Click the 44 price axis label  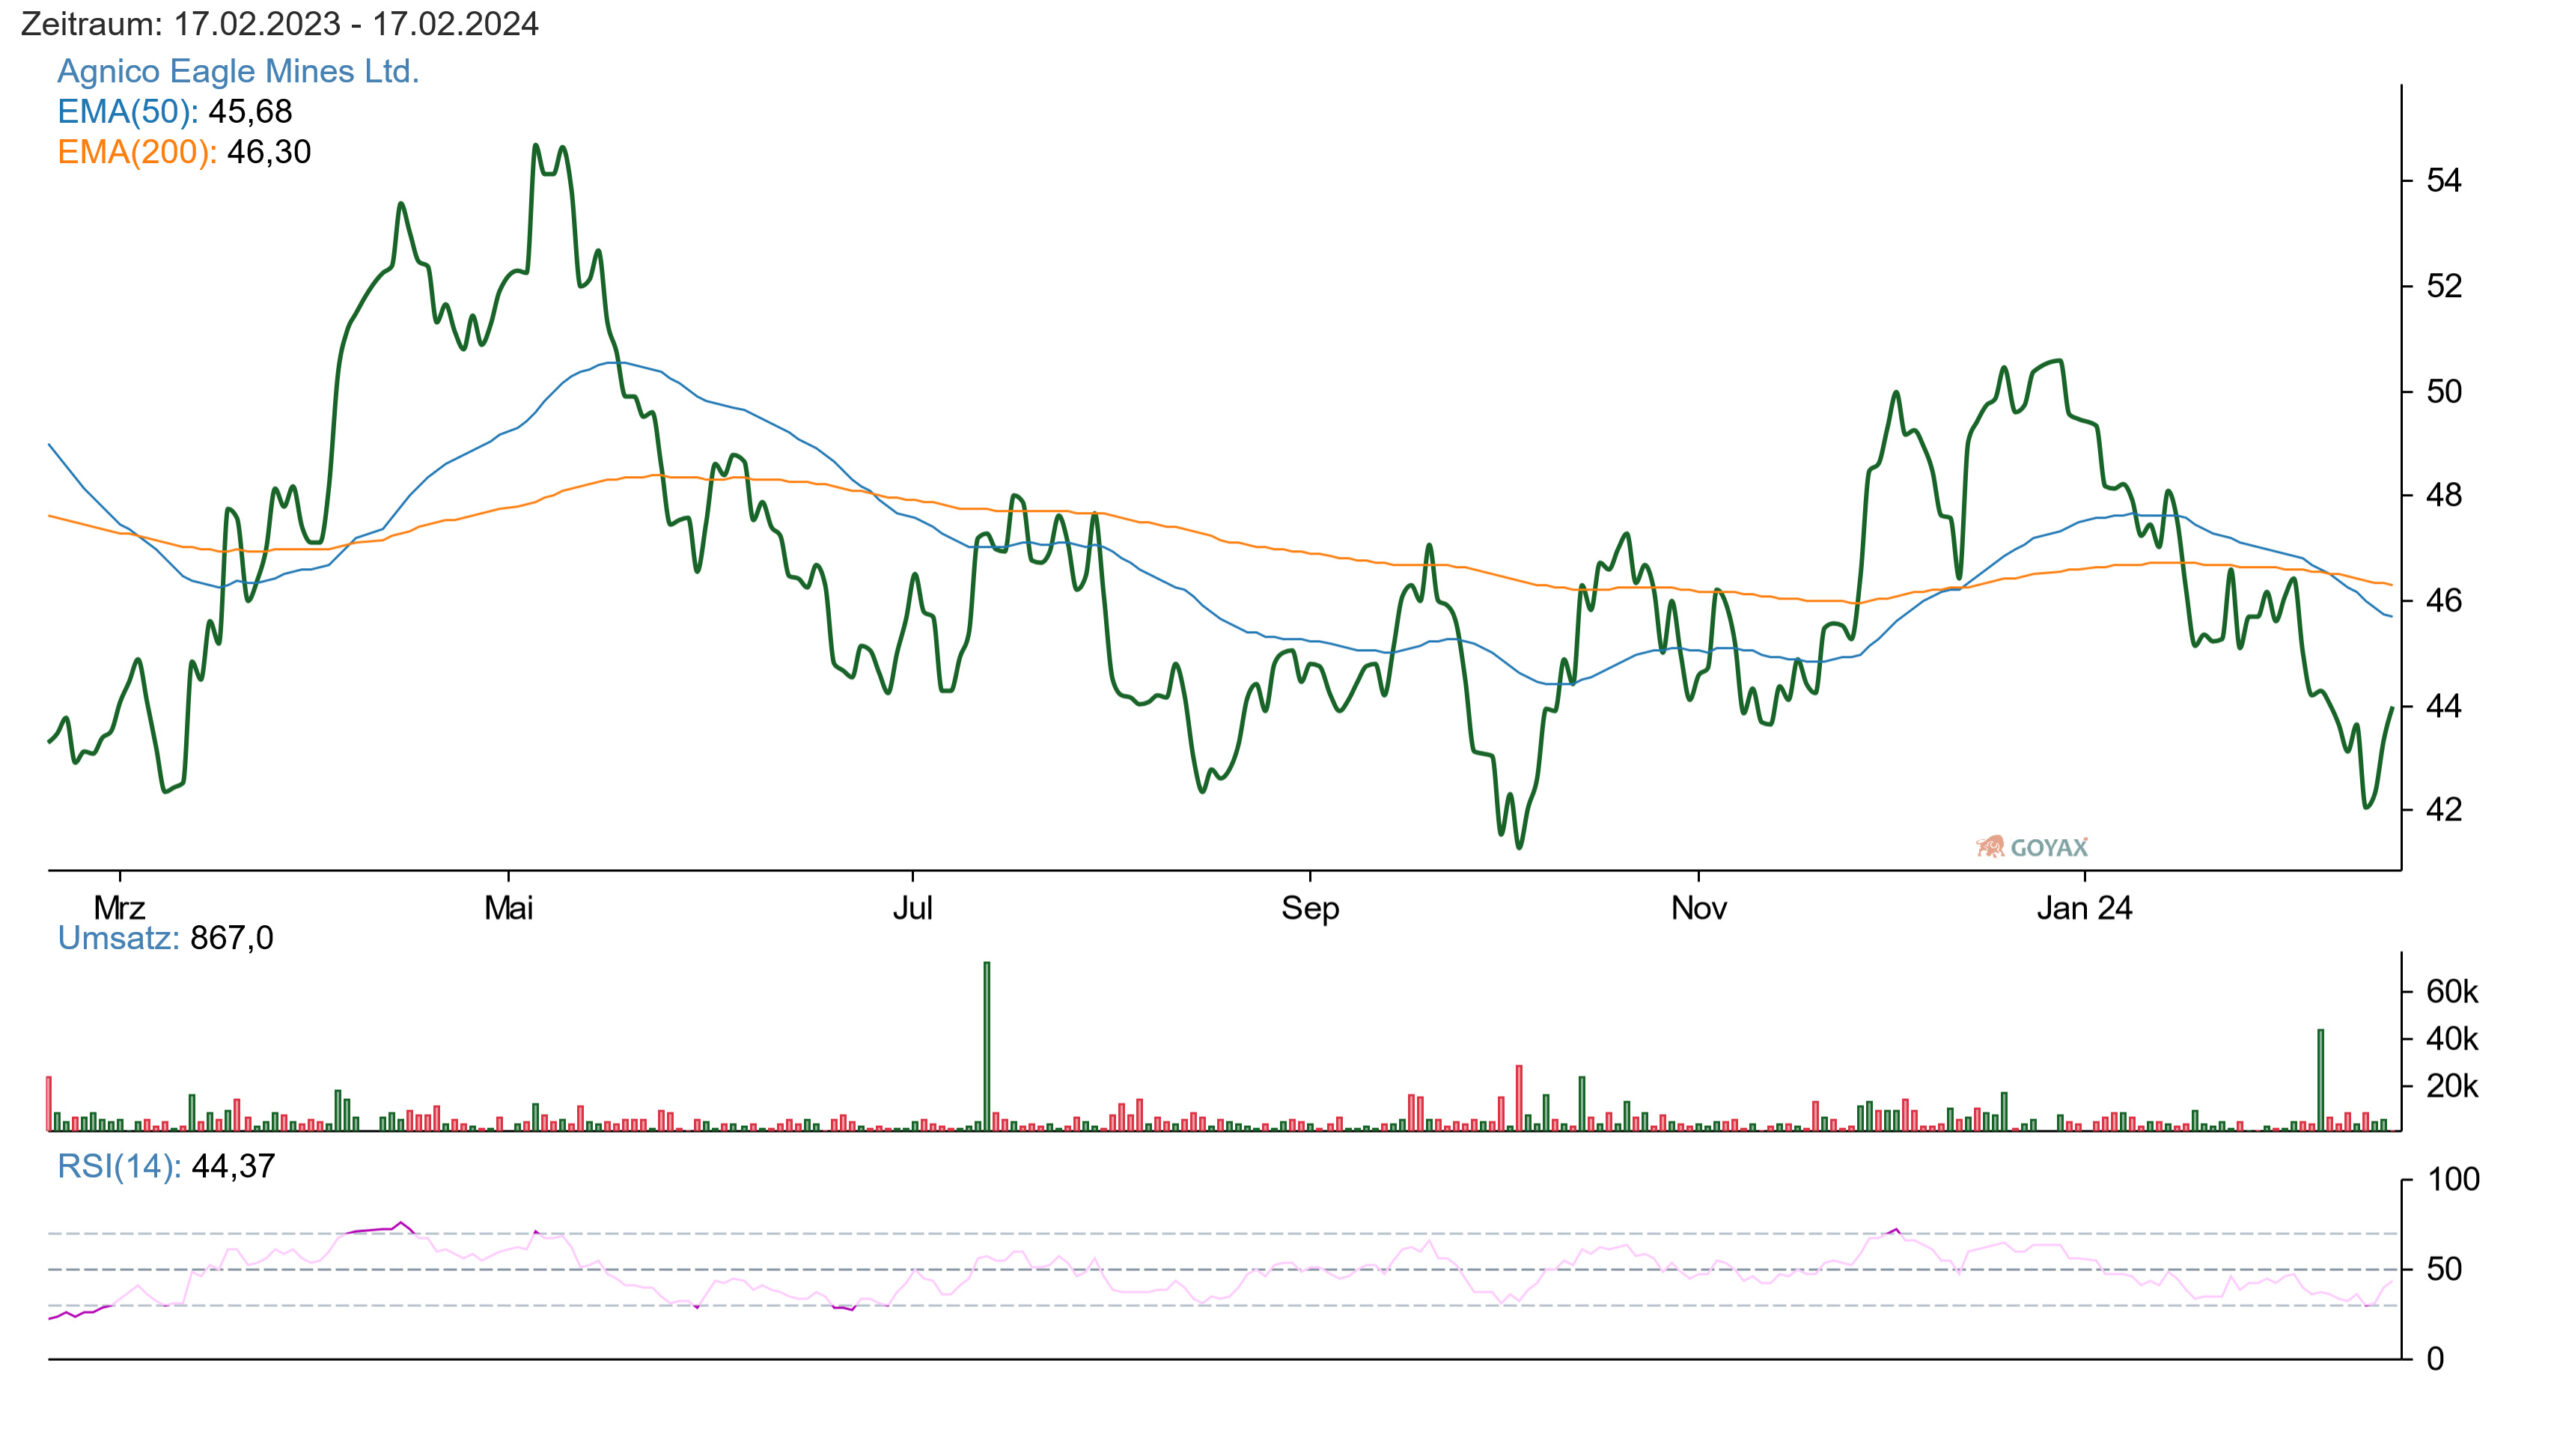(x=2444, y=706)
